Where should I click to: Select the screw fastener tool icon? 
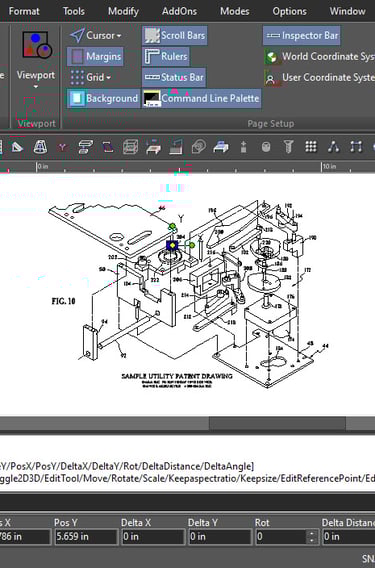pos(288,147)
